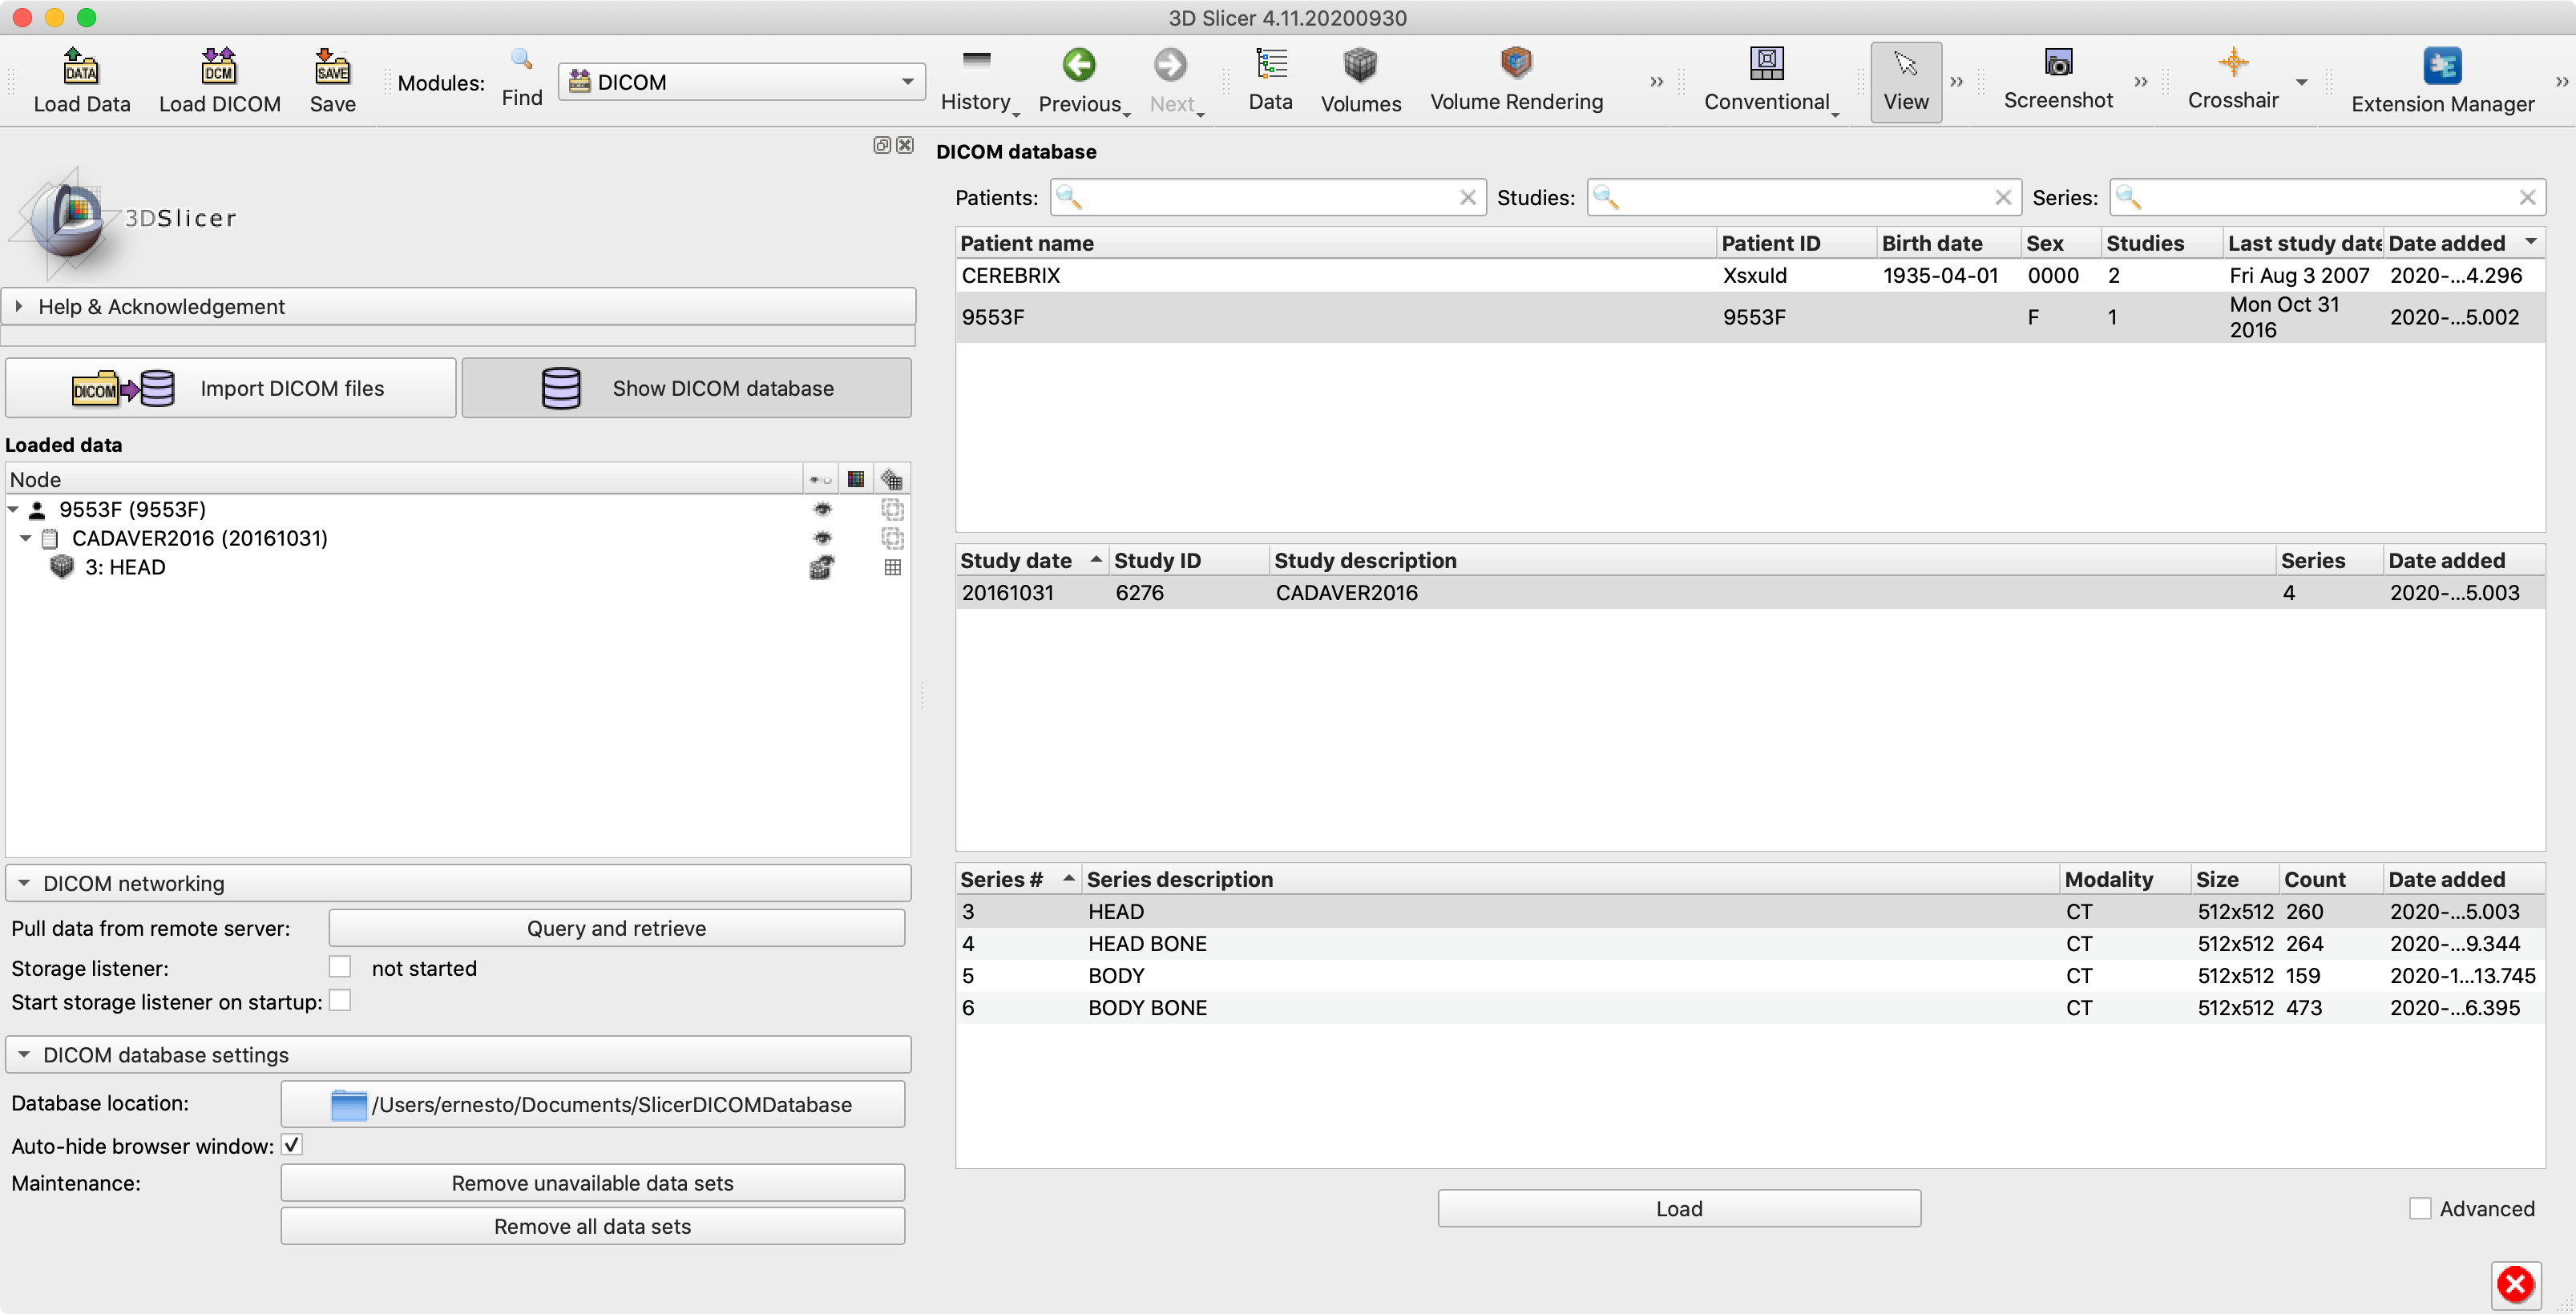
Task: Open the Volumes module
Action: point(1360,81)
